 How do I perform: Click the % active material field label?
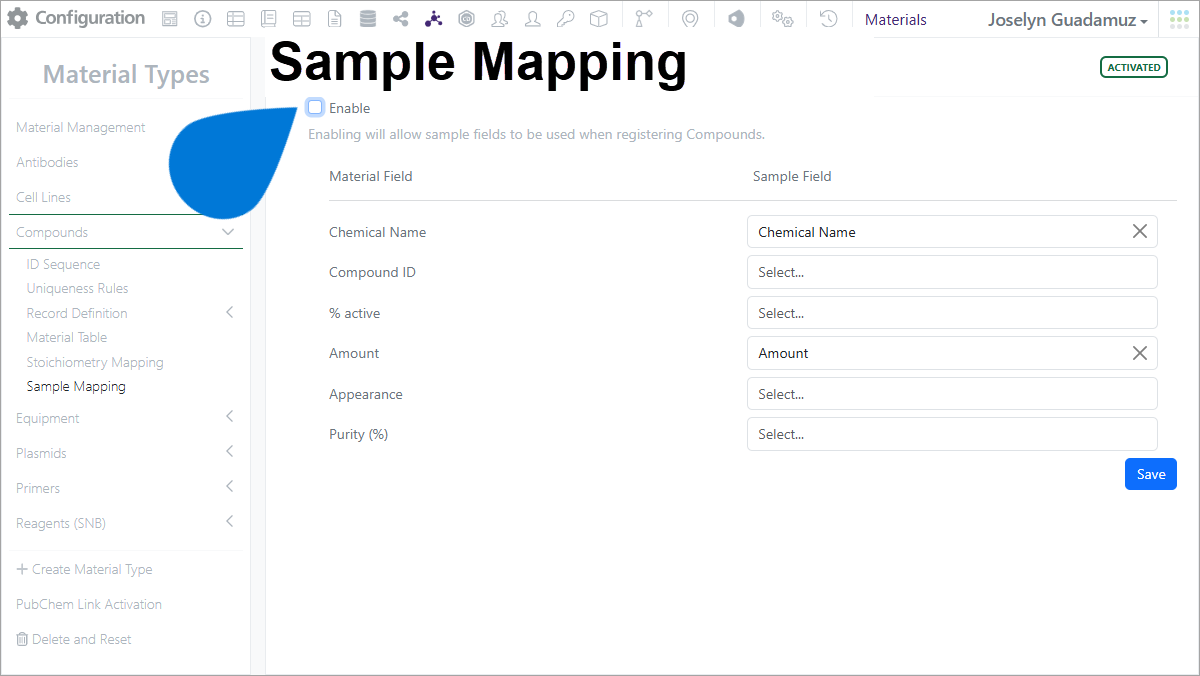click(355, 313)
